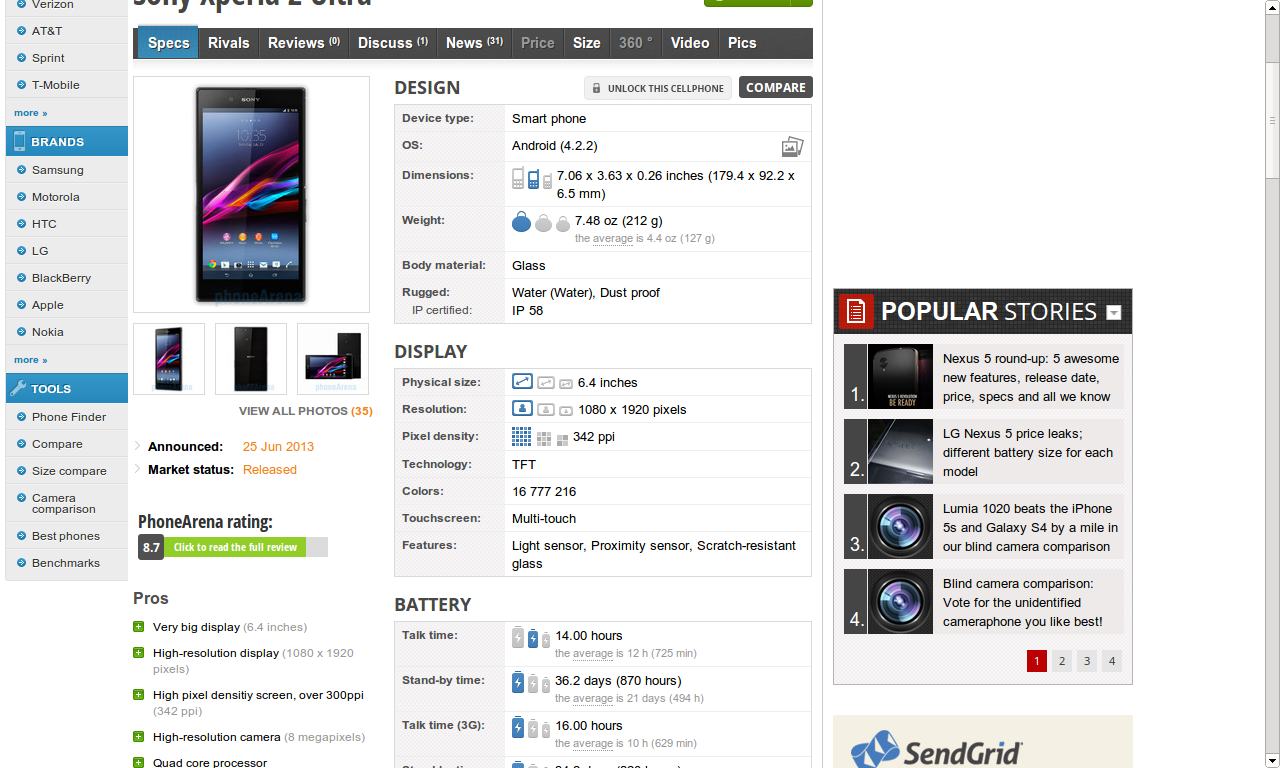The width and height of the screenshot is (1280, 768).
Task: Go to Popular Stories page 3
Action: pyautogui.click(x=1087, y=661)
